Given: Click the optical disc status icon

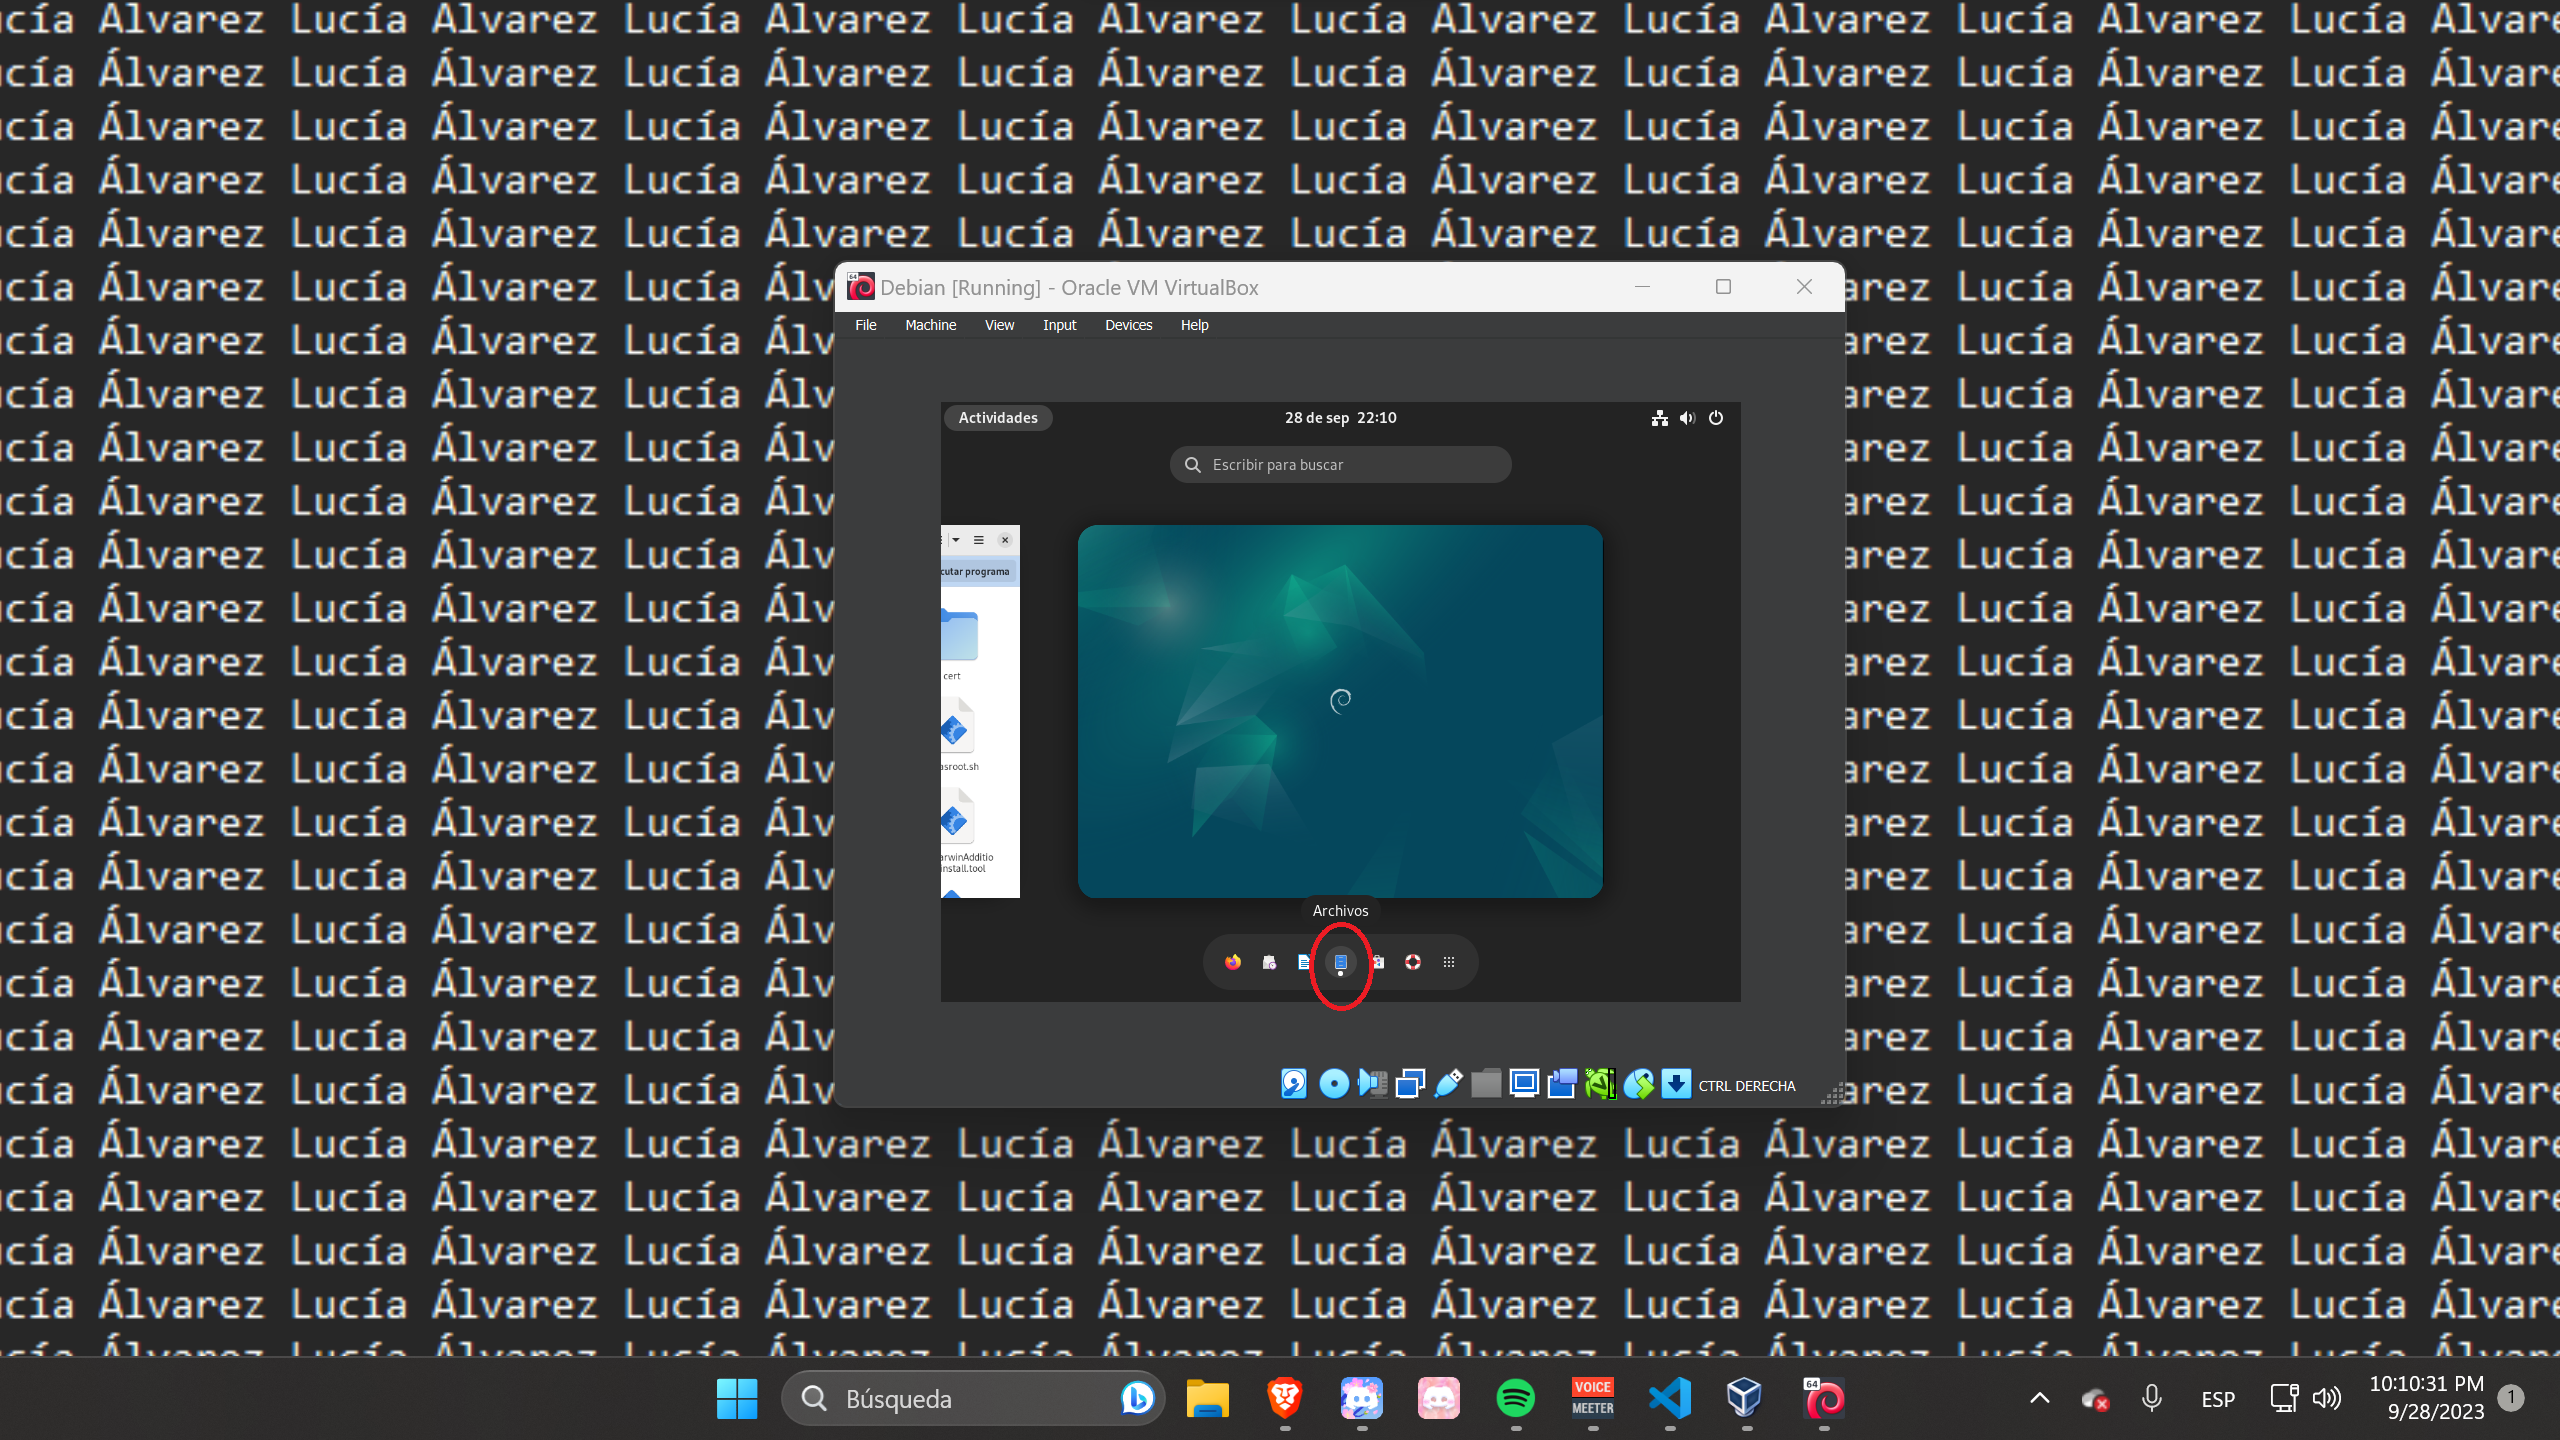Looking at the screenshot, I should [x=1333, y=1084].
